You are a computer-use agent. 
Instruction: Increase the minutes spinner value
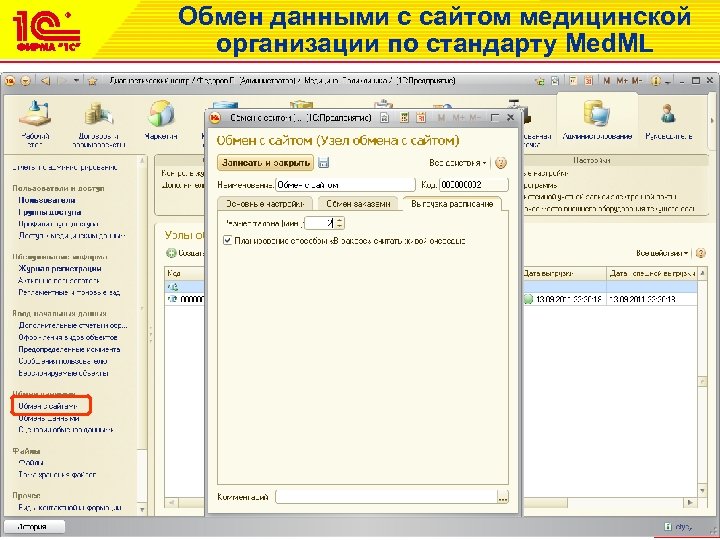339,220
